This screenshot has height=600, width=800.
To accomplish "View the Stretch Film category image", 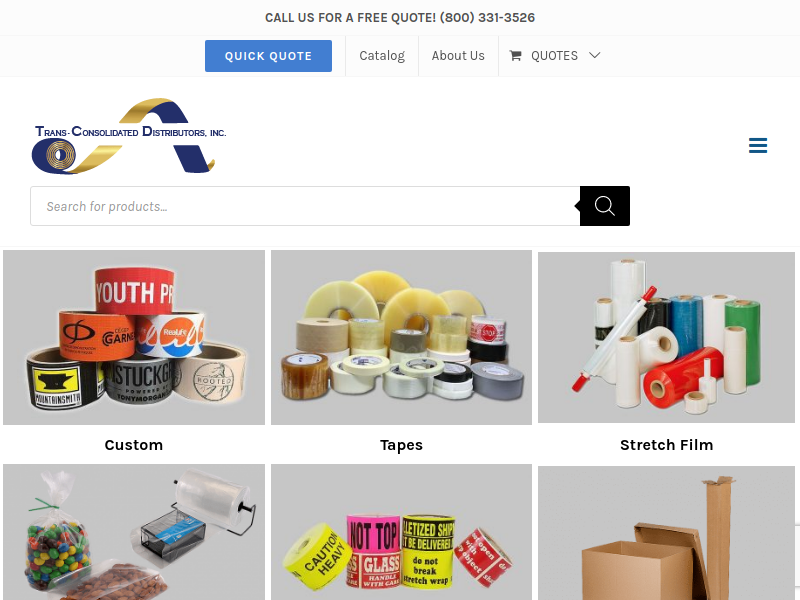I will pos(666,337).
